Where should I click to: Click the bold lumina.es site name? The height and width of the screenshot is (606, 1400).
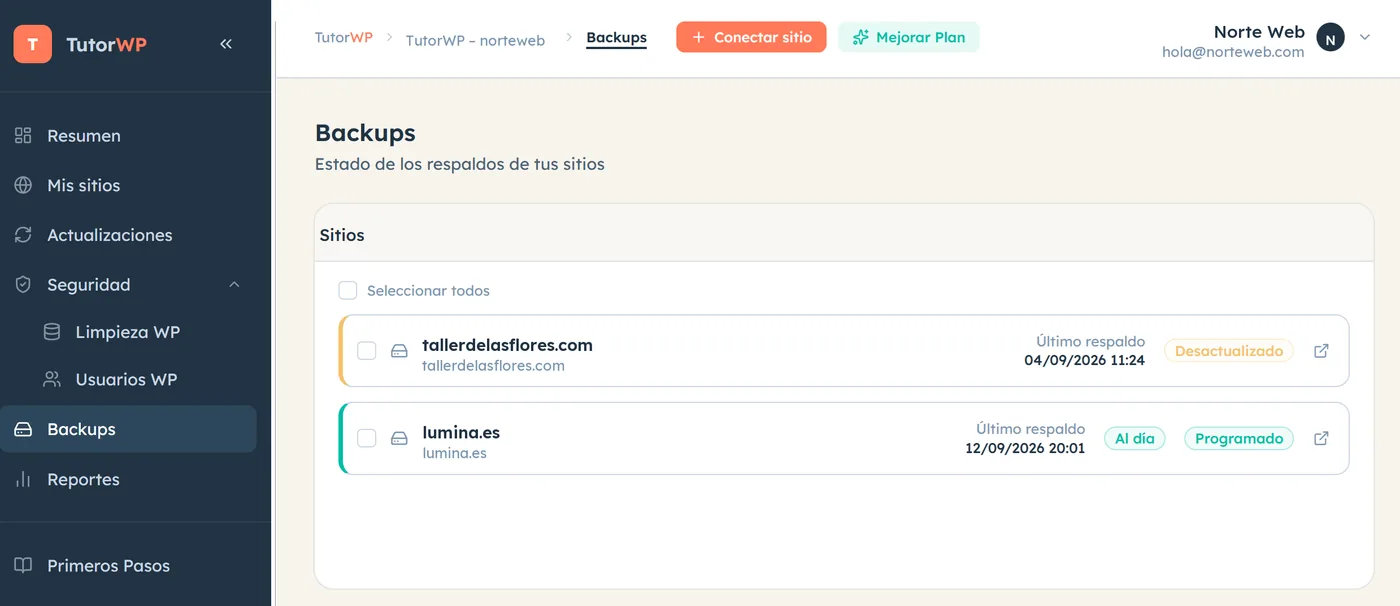click(461, 433)
